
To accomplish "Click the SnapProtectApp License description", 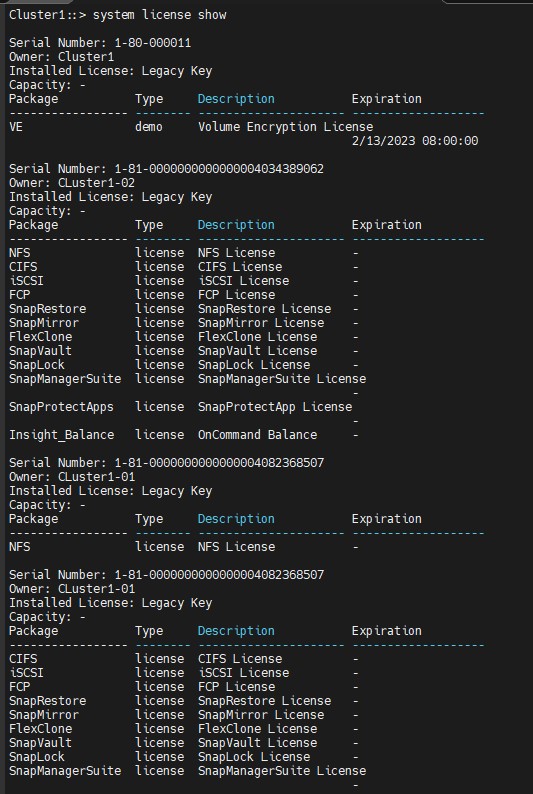I will pyautogui.click(x=275, y=407).
